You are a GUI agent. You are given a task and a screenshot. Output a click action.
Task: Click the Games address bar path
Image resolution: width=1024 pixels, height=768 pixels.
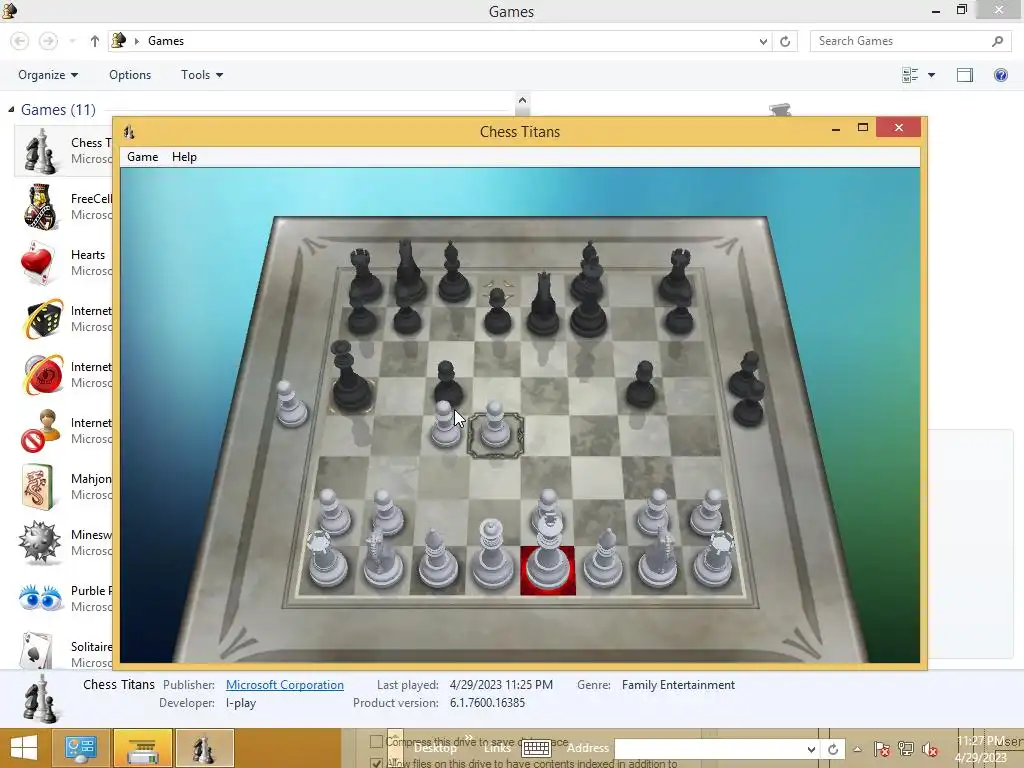pos(166,41)
